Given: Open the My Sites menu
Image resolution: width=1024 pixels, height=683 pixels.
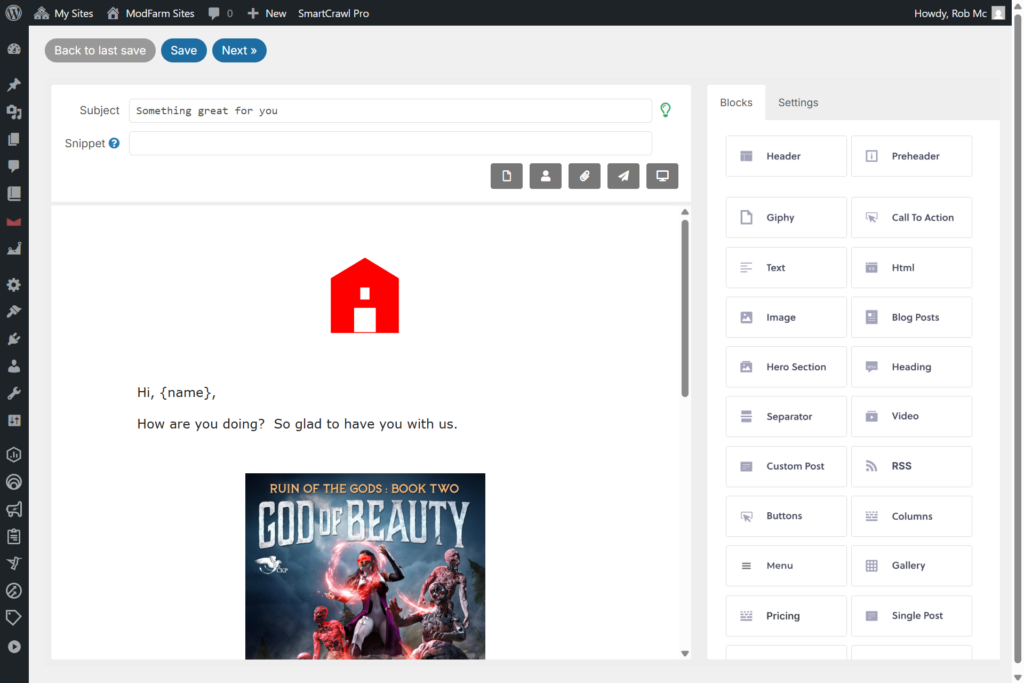Looking at the screenshot, I should pos(64,13).
